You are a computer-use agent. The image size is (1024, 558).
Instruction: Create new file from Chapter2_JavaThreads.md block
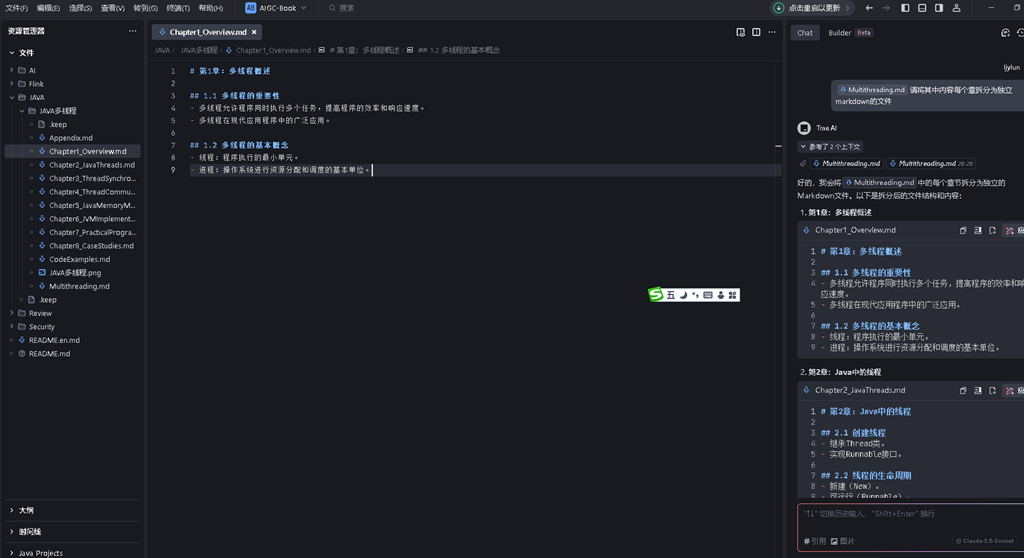993,390
